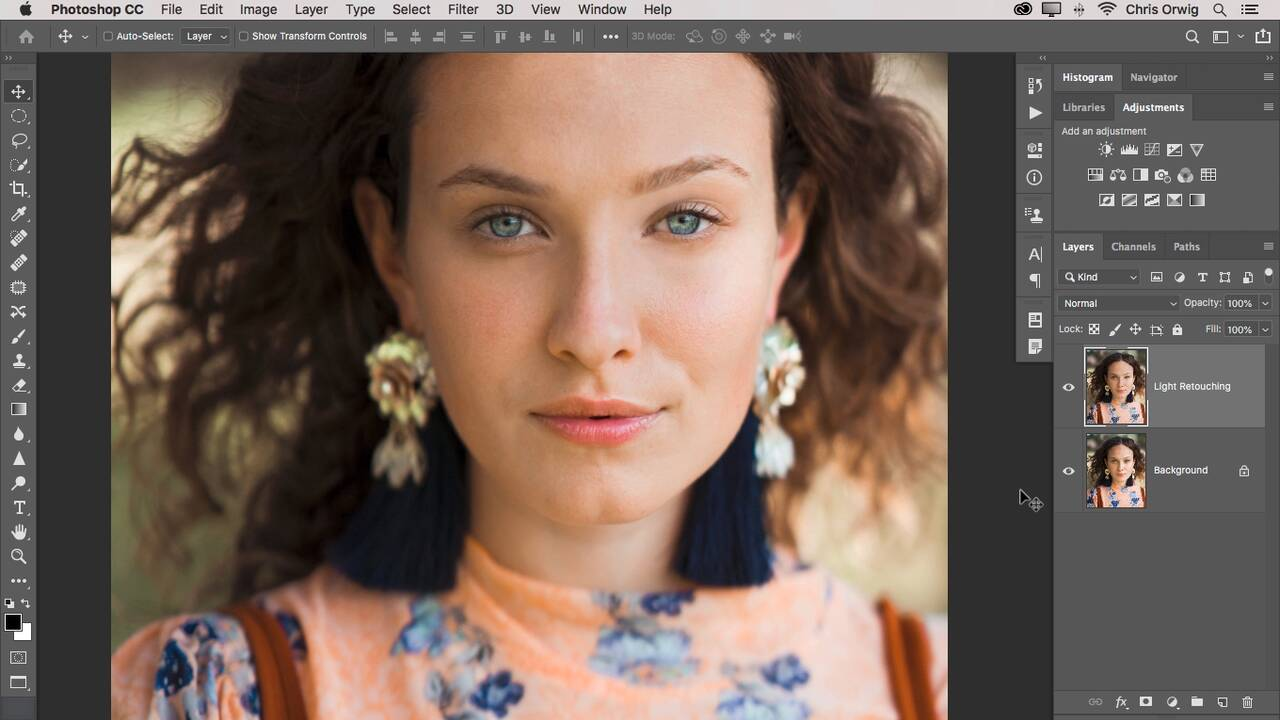Select the Move tool in the toolbar
Screen dimensions: 1280x720
[19, 92]
